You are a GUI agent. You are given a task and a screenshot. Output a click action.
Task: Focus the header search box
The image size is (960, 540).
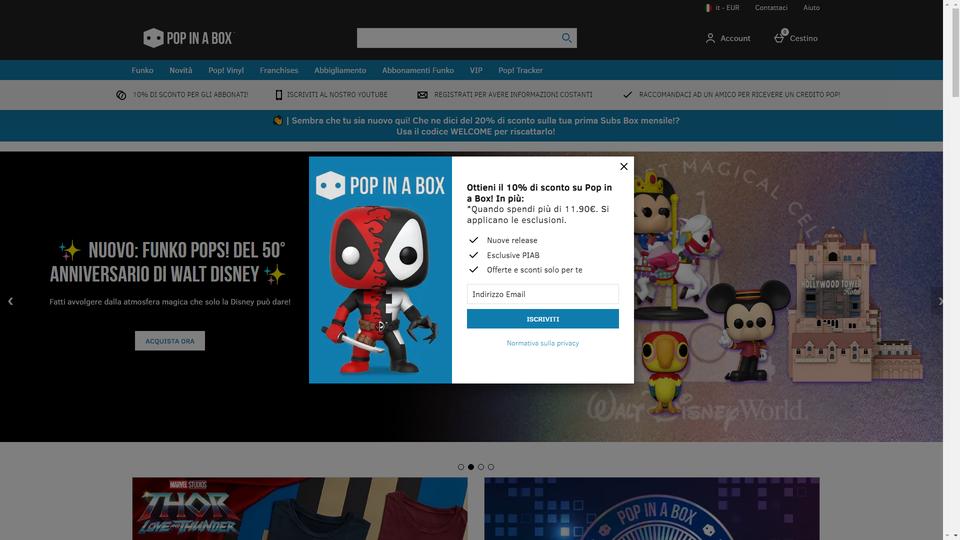coord(458,38)
